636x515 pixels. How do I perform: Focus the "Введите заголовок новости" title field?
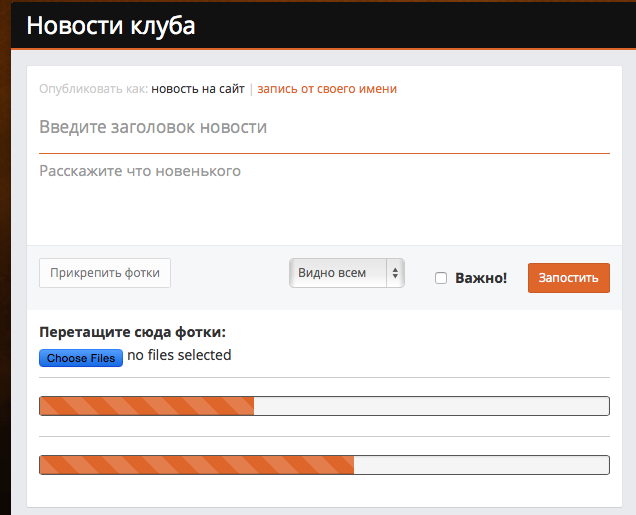[x=324, y=128]
